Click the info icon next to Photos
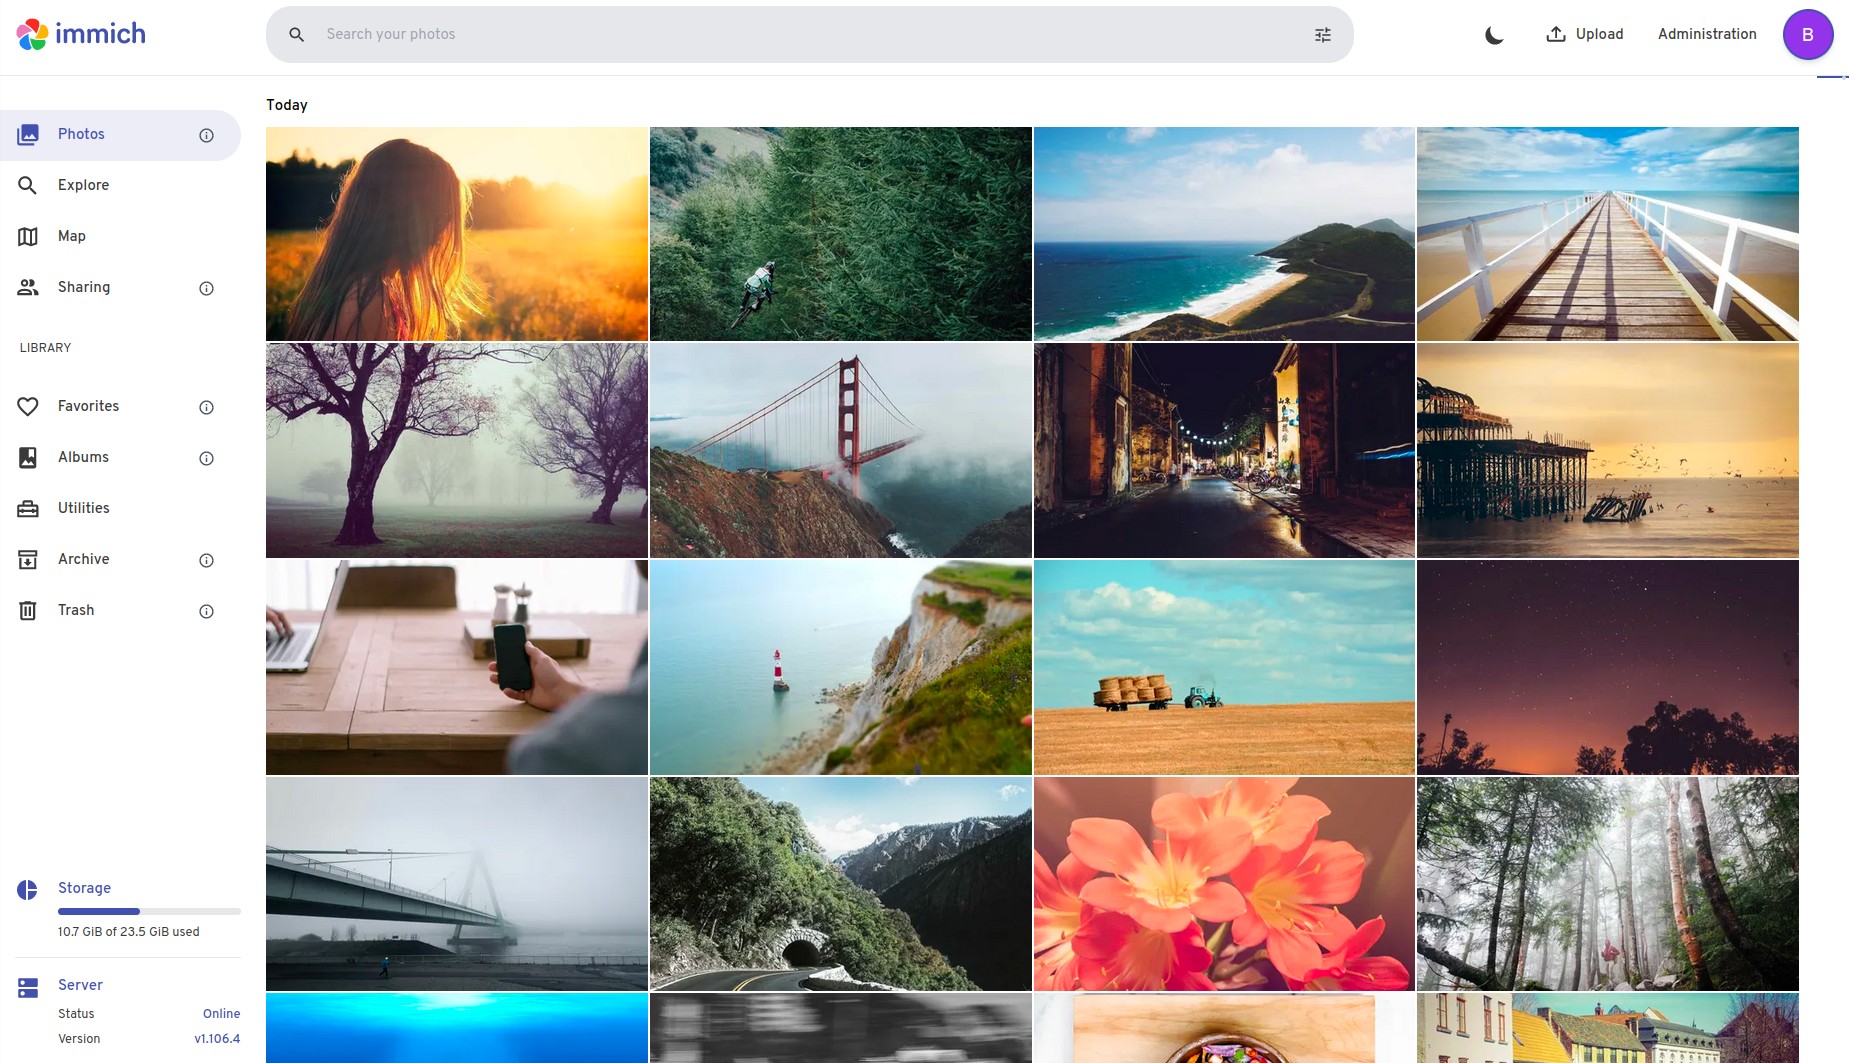This screenshot has width=1849, height=1063. pyautogui.click(x=206, y=135)
